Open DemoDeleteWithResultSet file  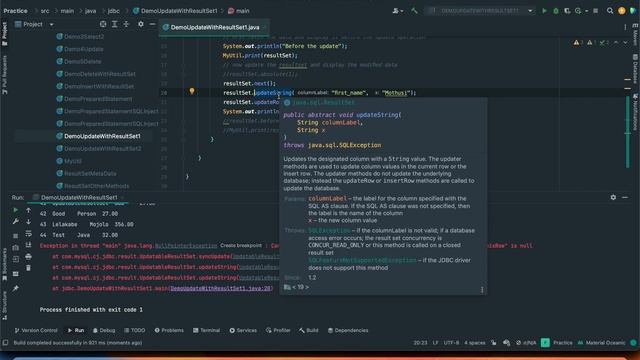click(96, 74)
